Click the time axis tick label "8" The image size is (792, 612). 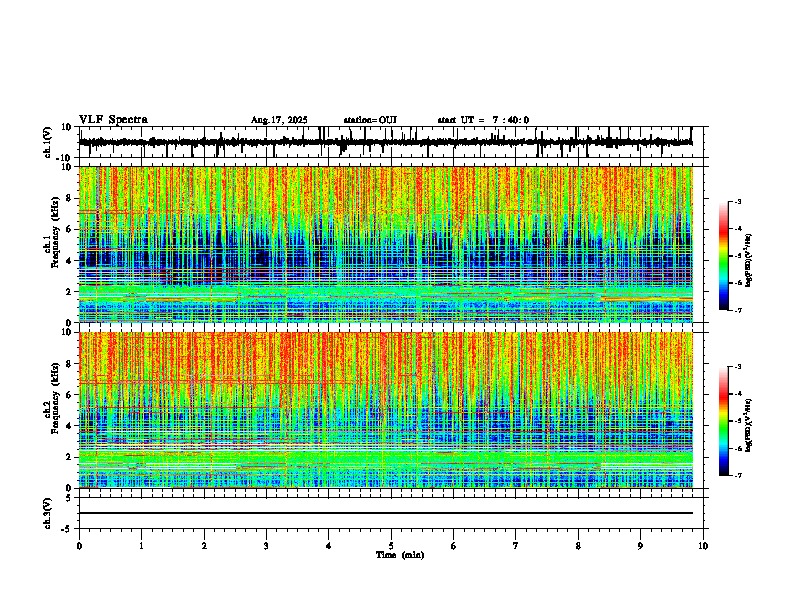pos(578,546)
